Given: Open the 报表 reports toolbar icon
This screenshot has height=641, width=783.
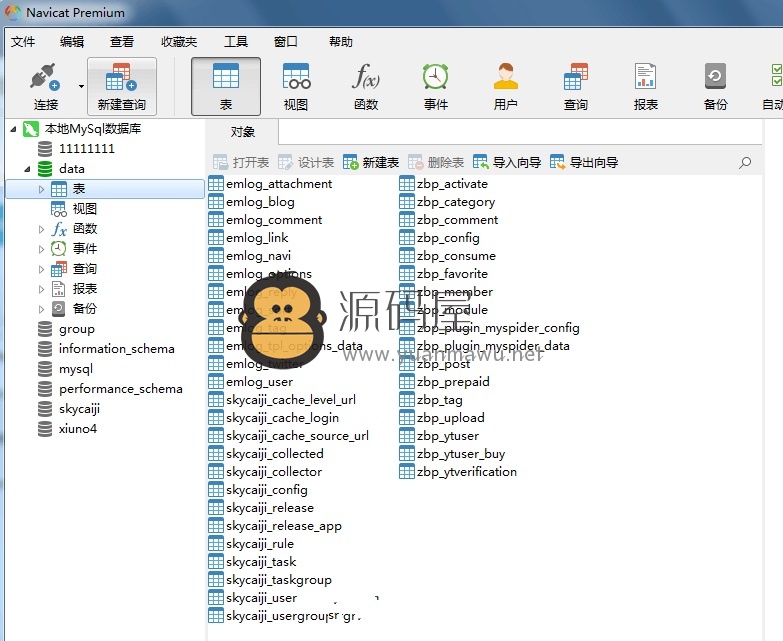Looking at the screenshot, I should pos(645,86).
